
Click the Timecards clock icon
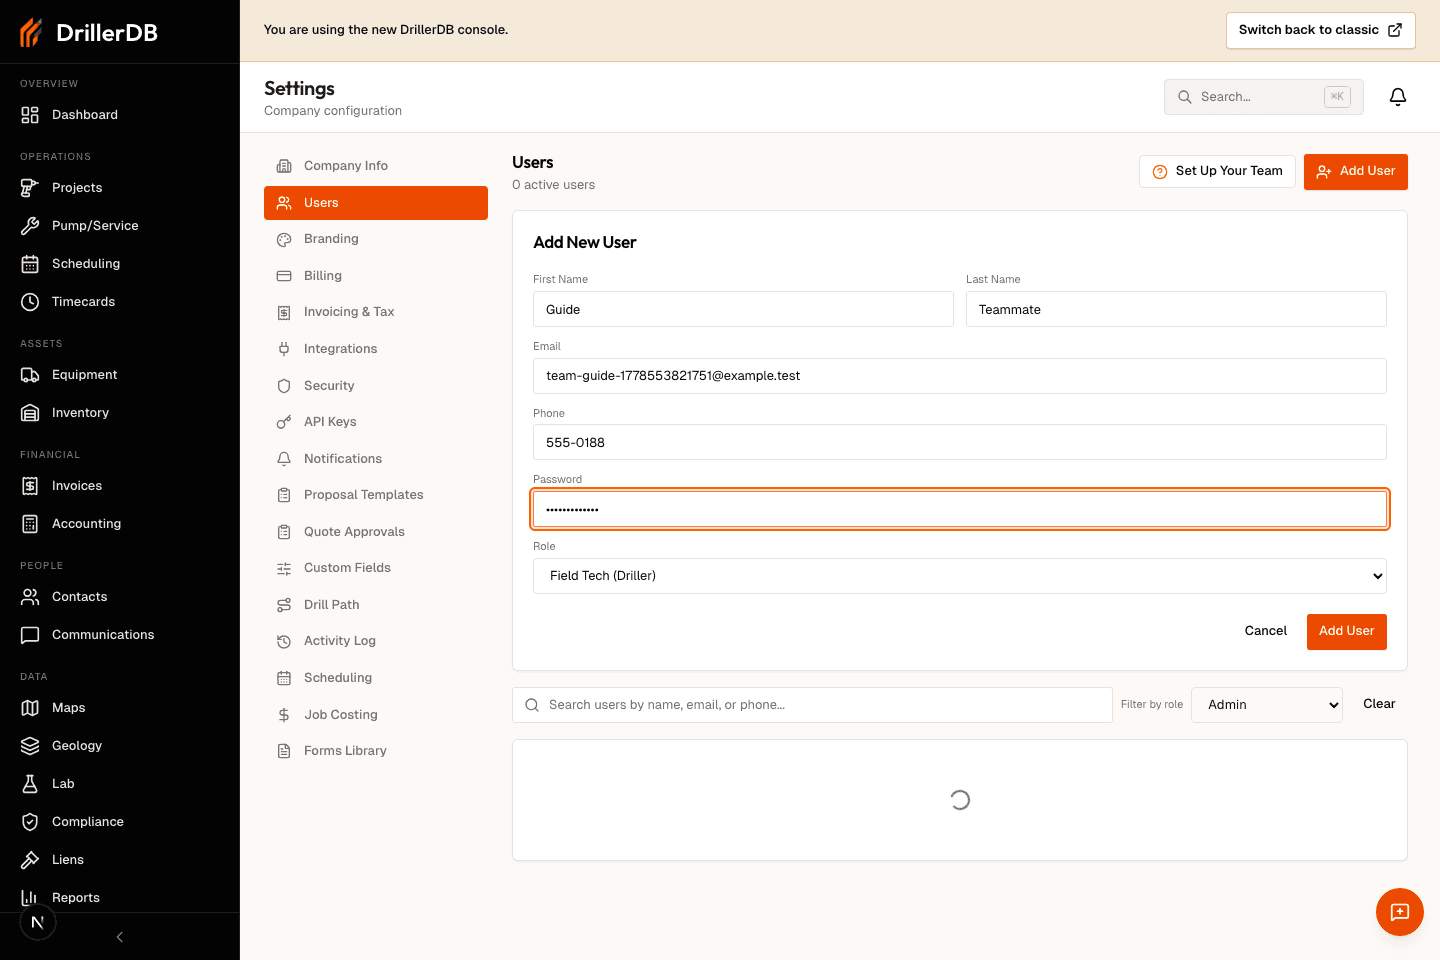tap(30, 302)
